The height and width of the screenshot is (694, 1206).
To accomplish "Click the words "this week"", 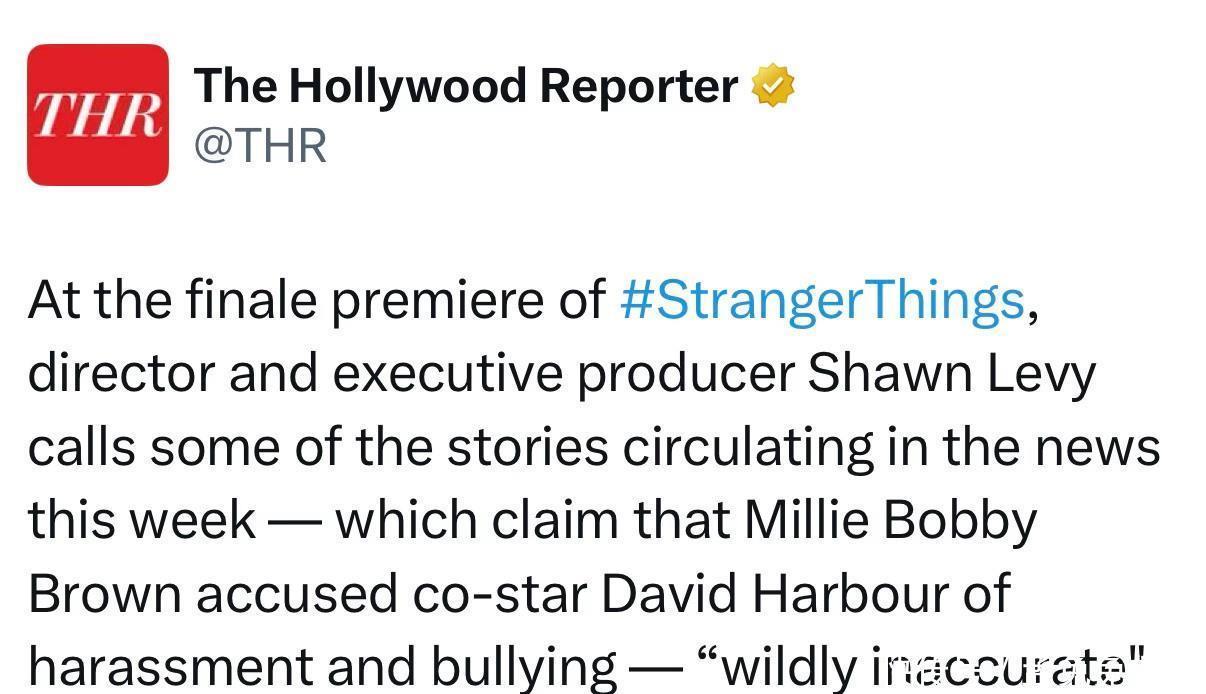I will click(142, 520).
